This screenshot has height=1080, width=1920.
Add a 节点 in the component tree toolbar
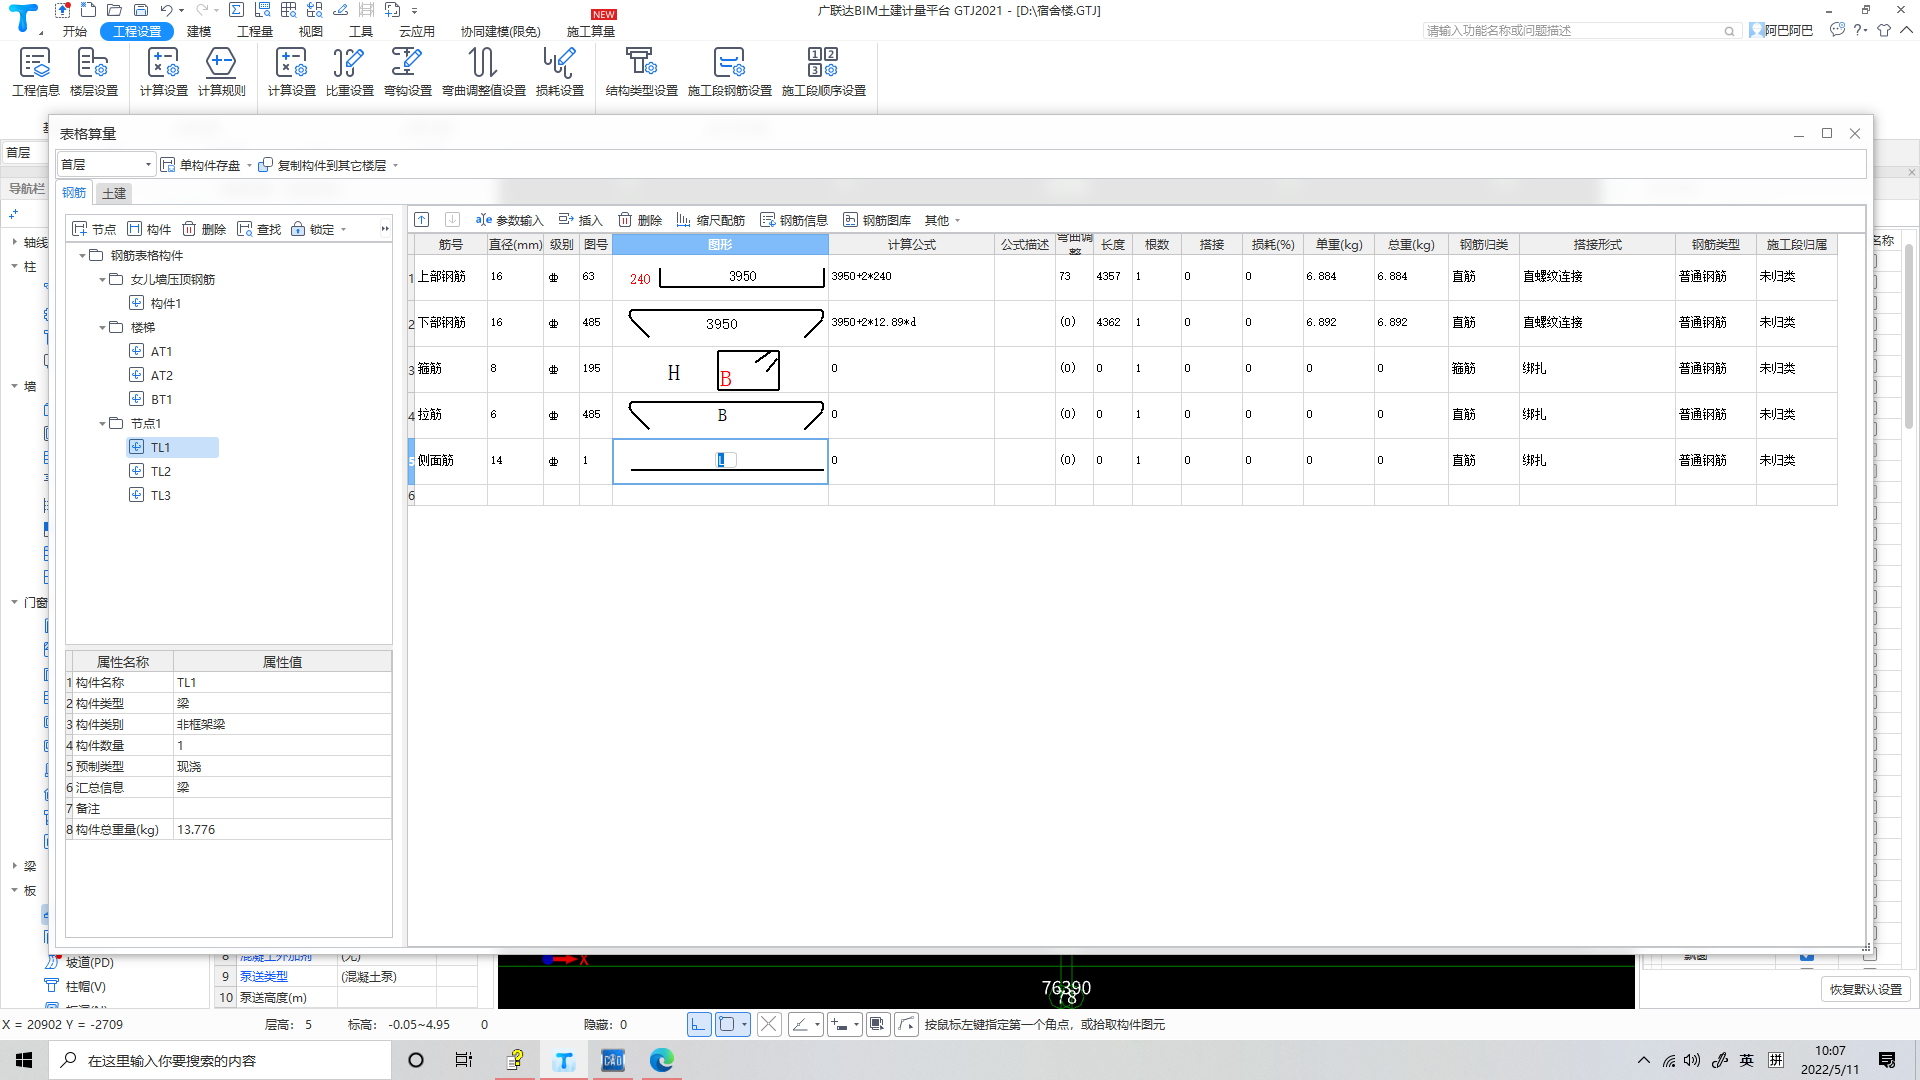(x=95, y=229)
